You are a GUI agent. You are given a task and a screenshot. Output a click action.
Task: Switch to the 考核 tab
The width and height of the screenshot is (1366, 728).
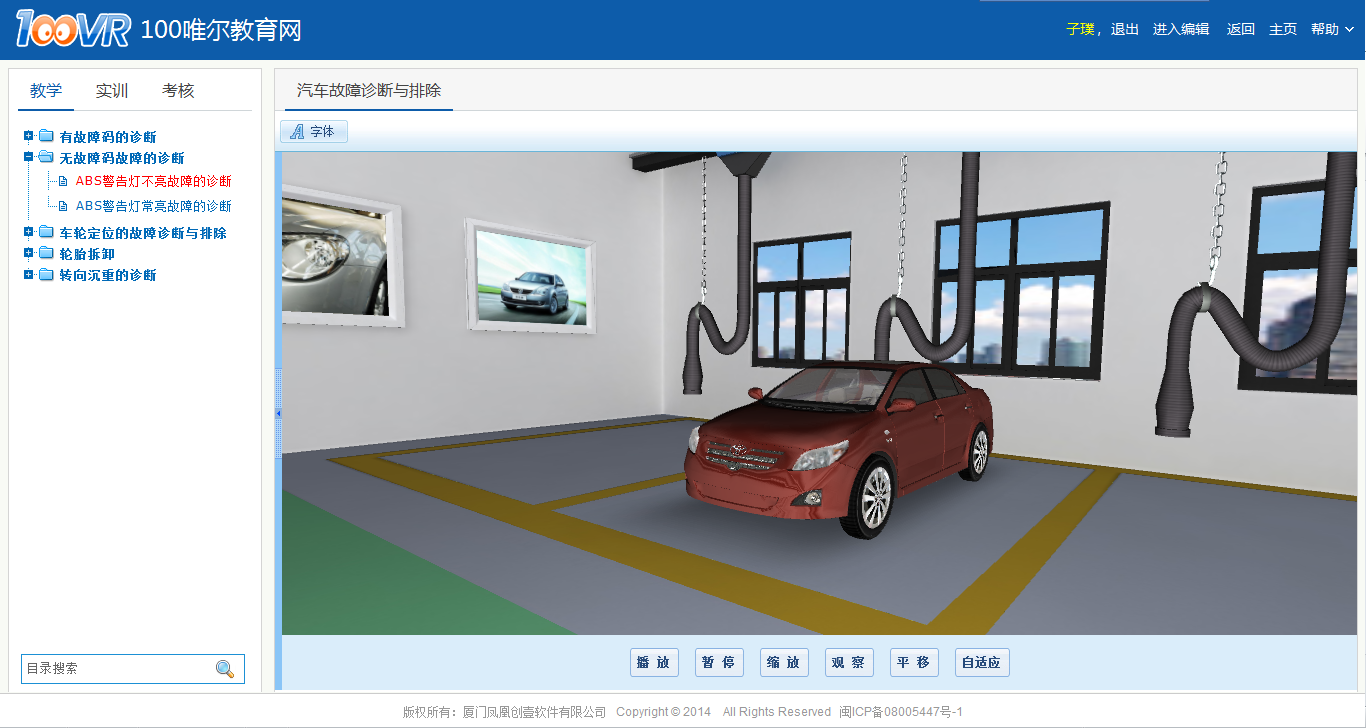pos(178,91)
